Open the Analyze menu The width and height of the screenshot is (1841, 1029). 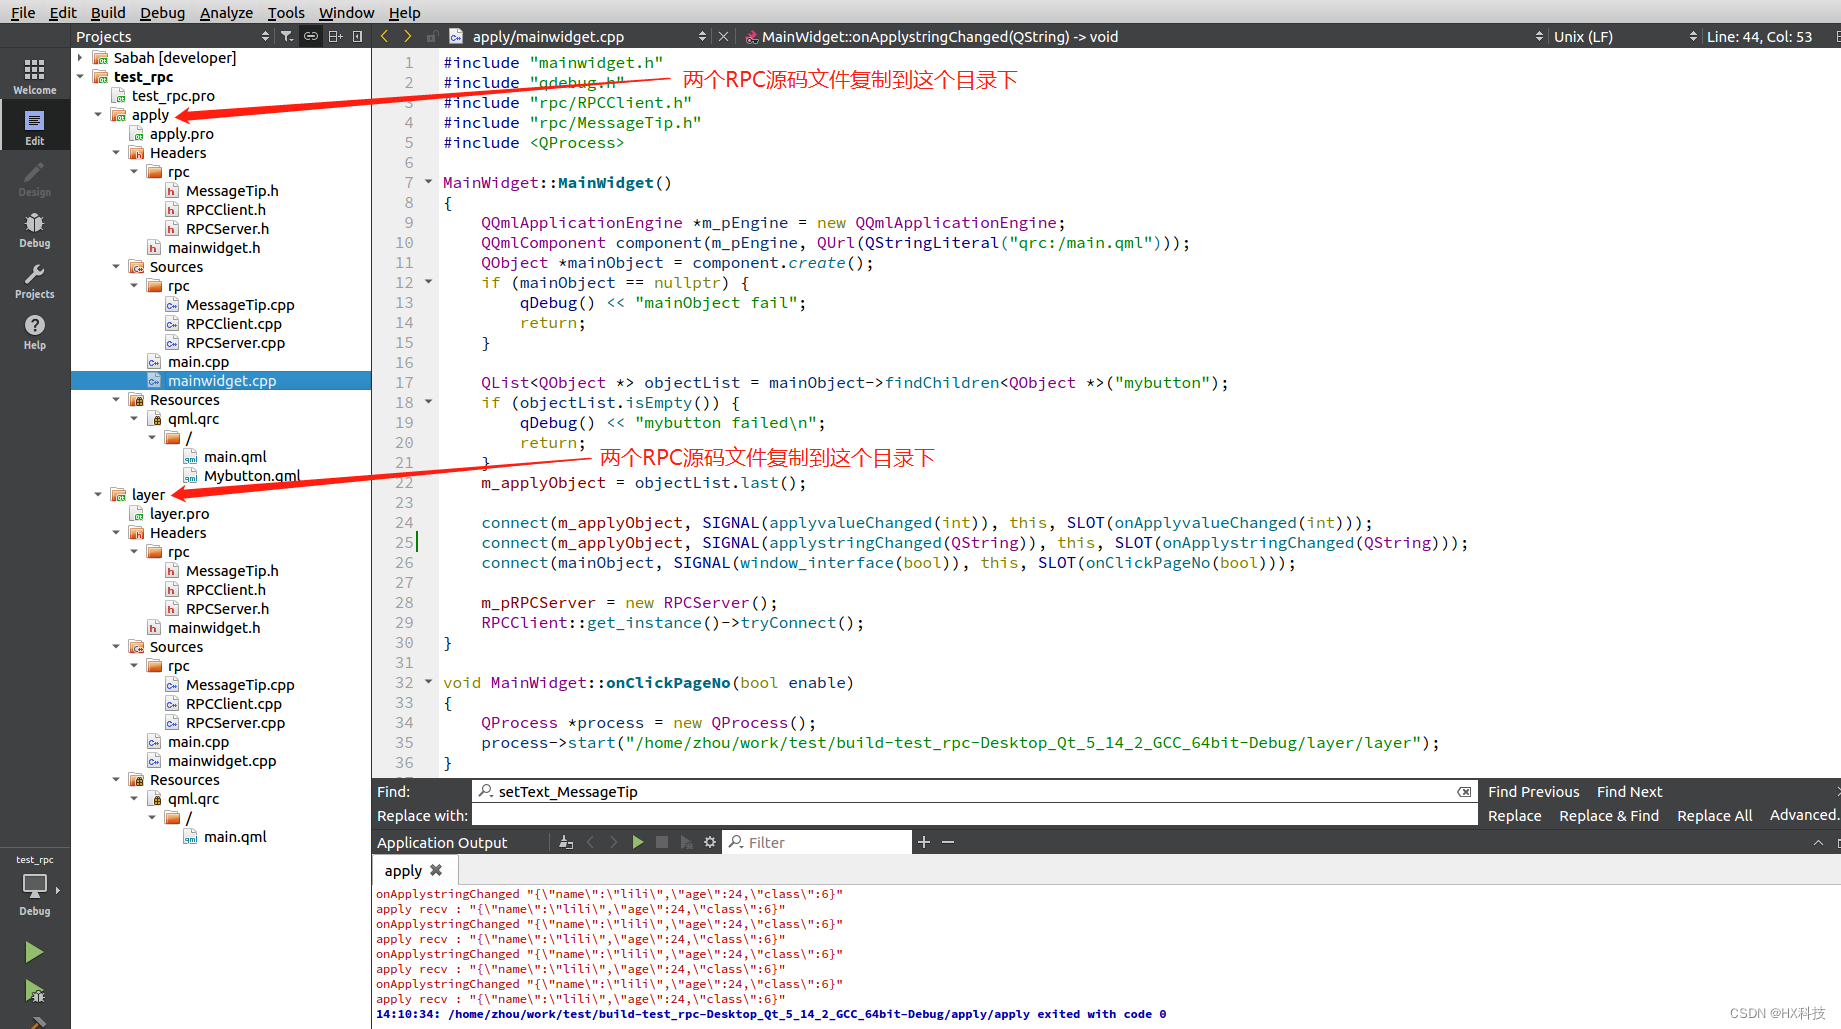(226, 12)
